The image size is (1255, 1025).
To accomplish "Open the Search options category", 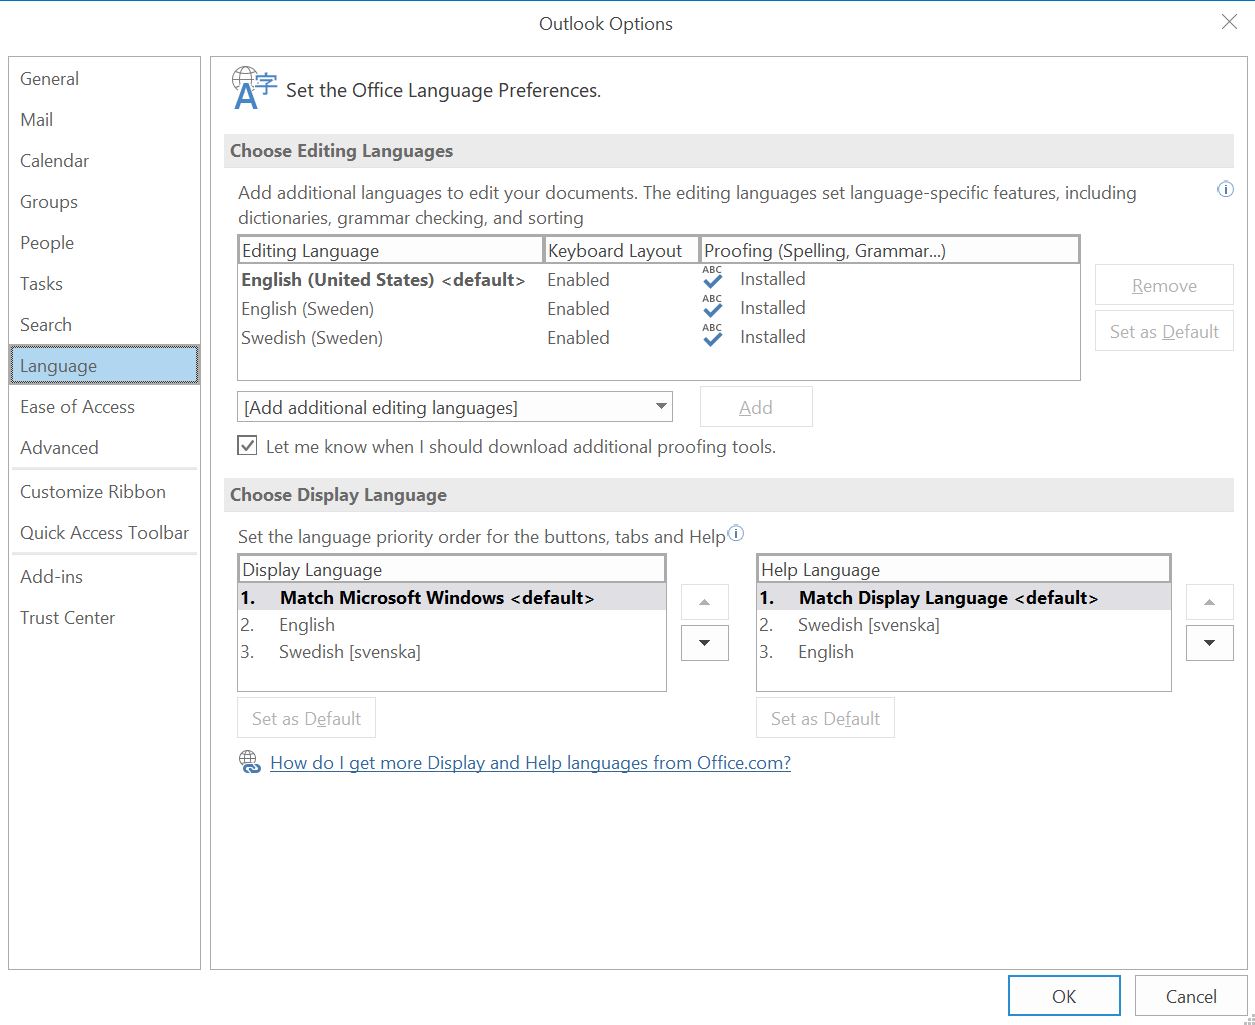I will [104, 325].
